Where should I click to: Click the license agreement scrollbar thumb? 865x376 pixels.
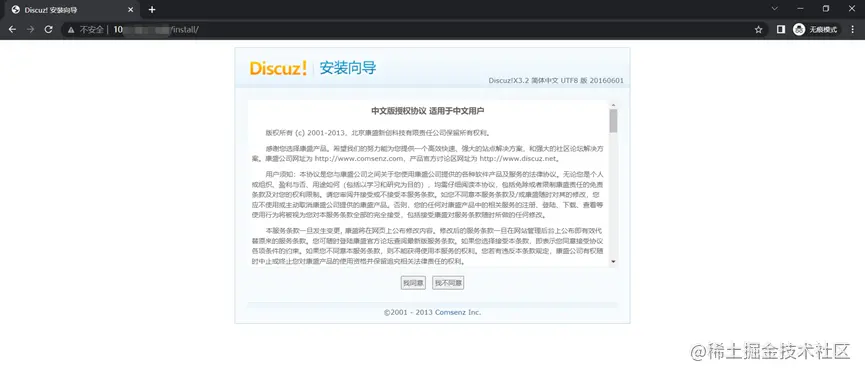[613, 121]
